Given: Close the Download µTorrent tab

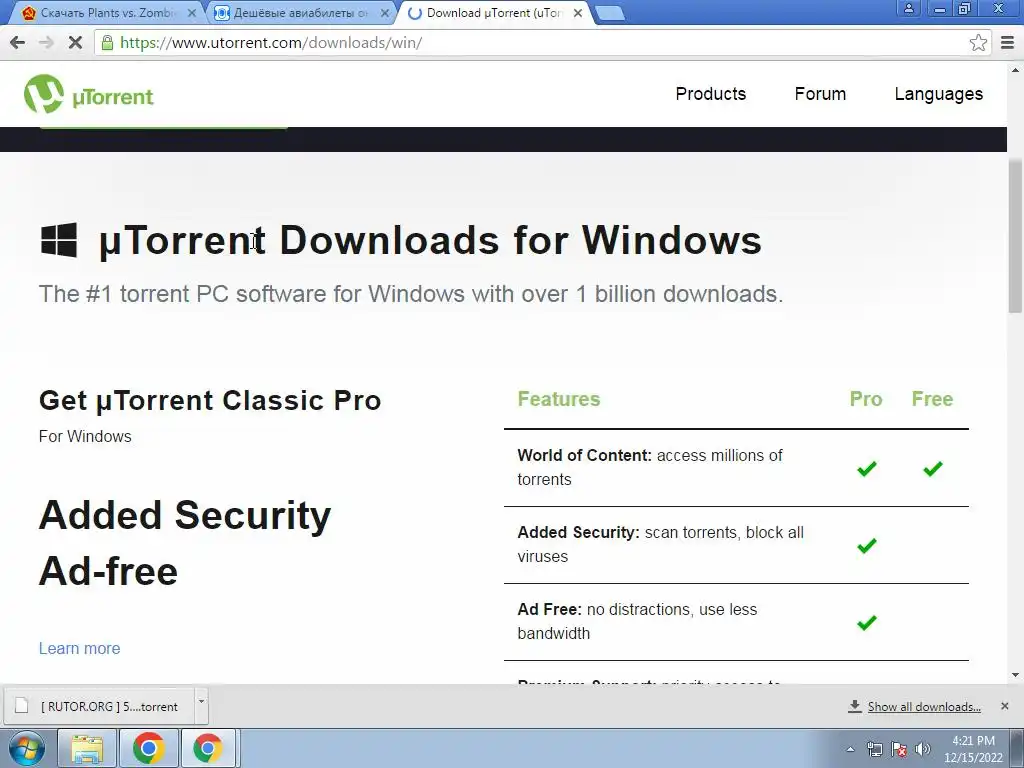Looking at the screenshot, I should (x=578, y=13).
